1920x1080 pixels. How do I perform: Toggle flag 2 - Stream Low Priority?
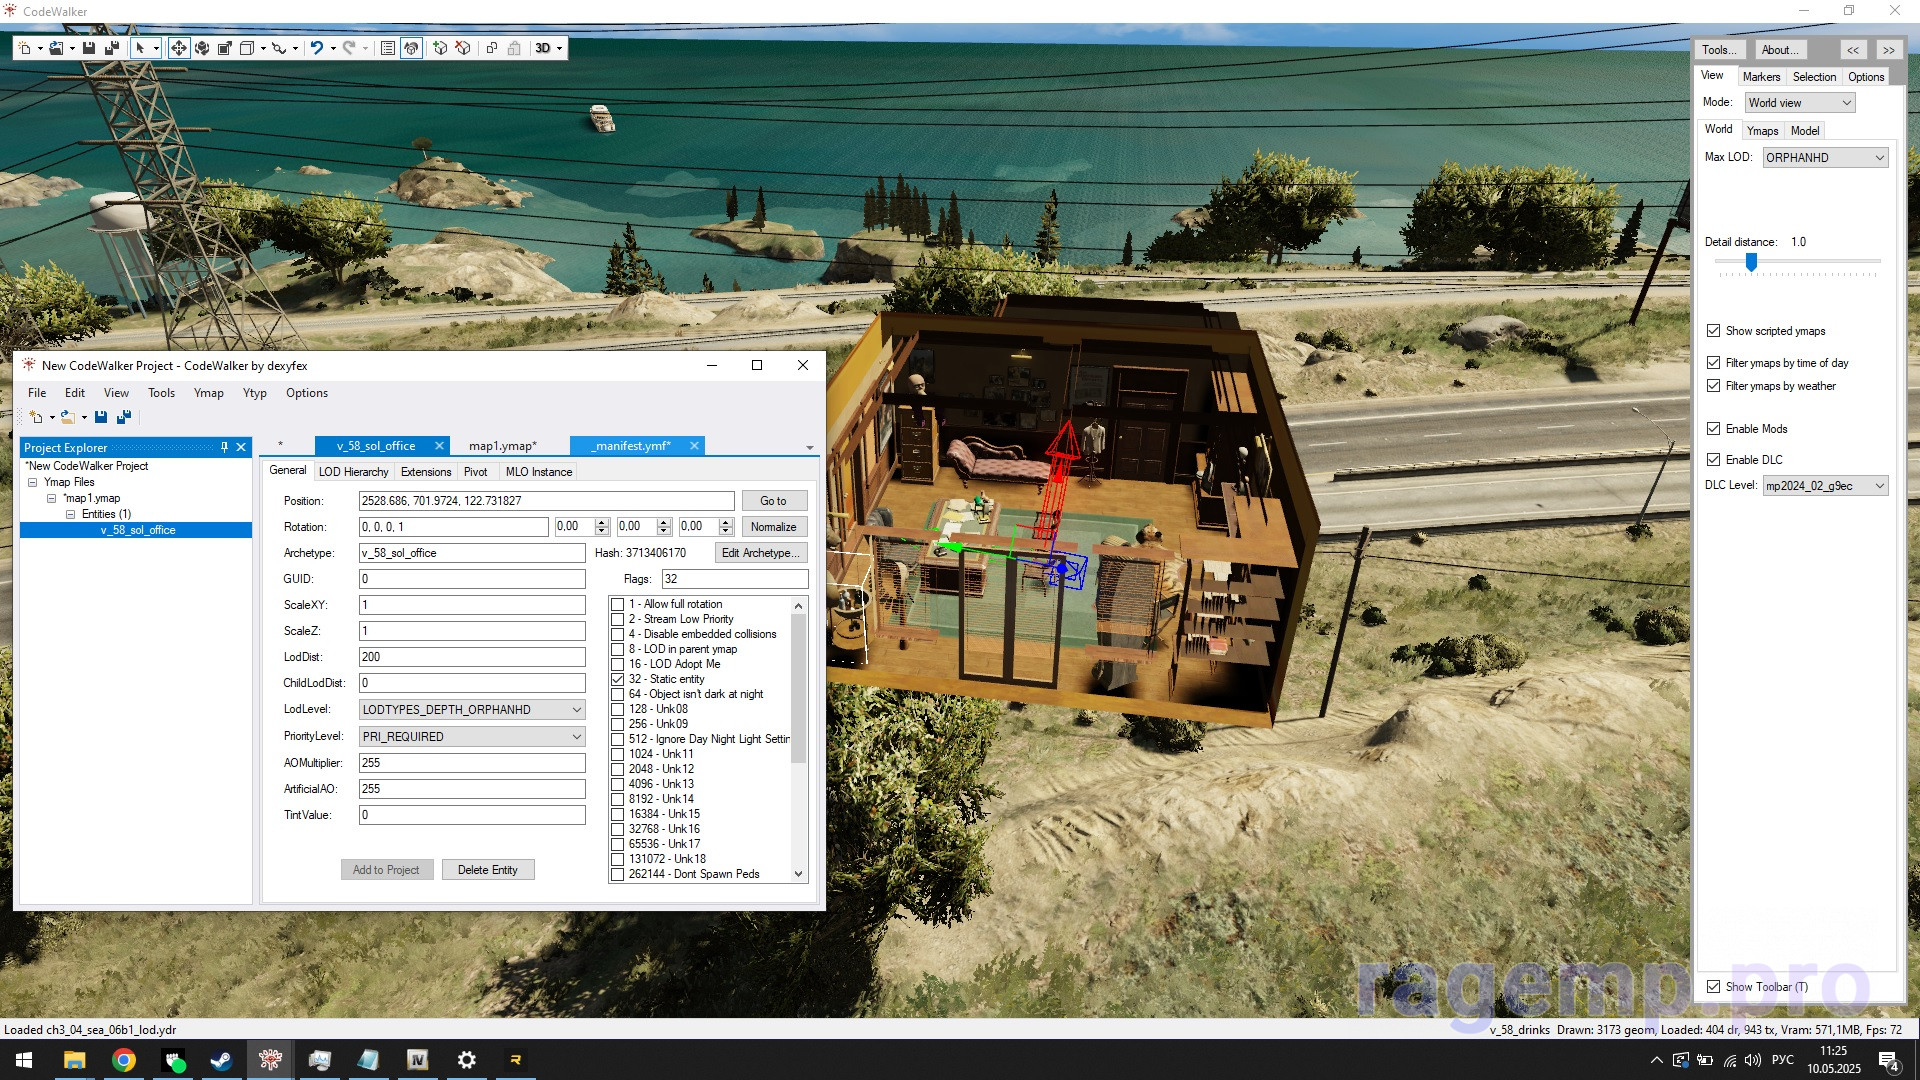(618, 619)
